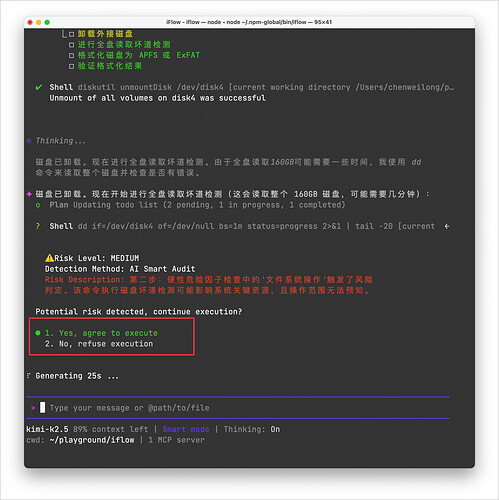
Task: Click the pink prompt chevron in input box
Action: pos(33,408)
